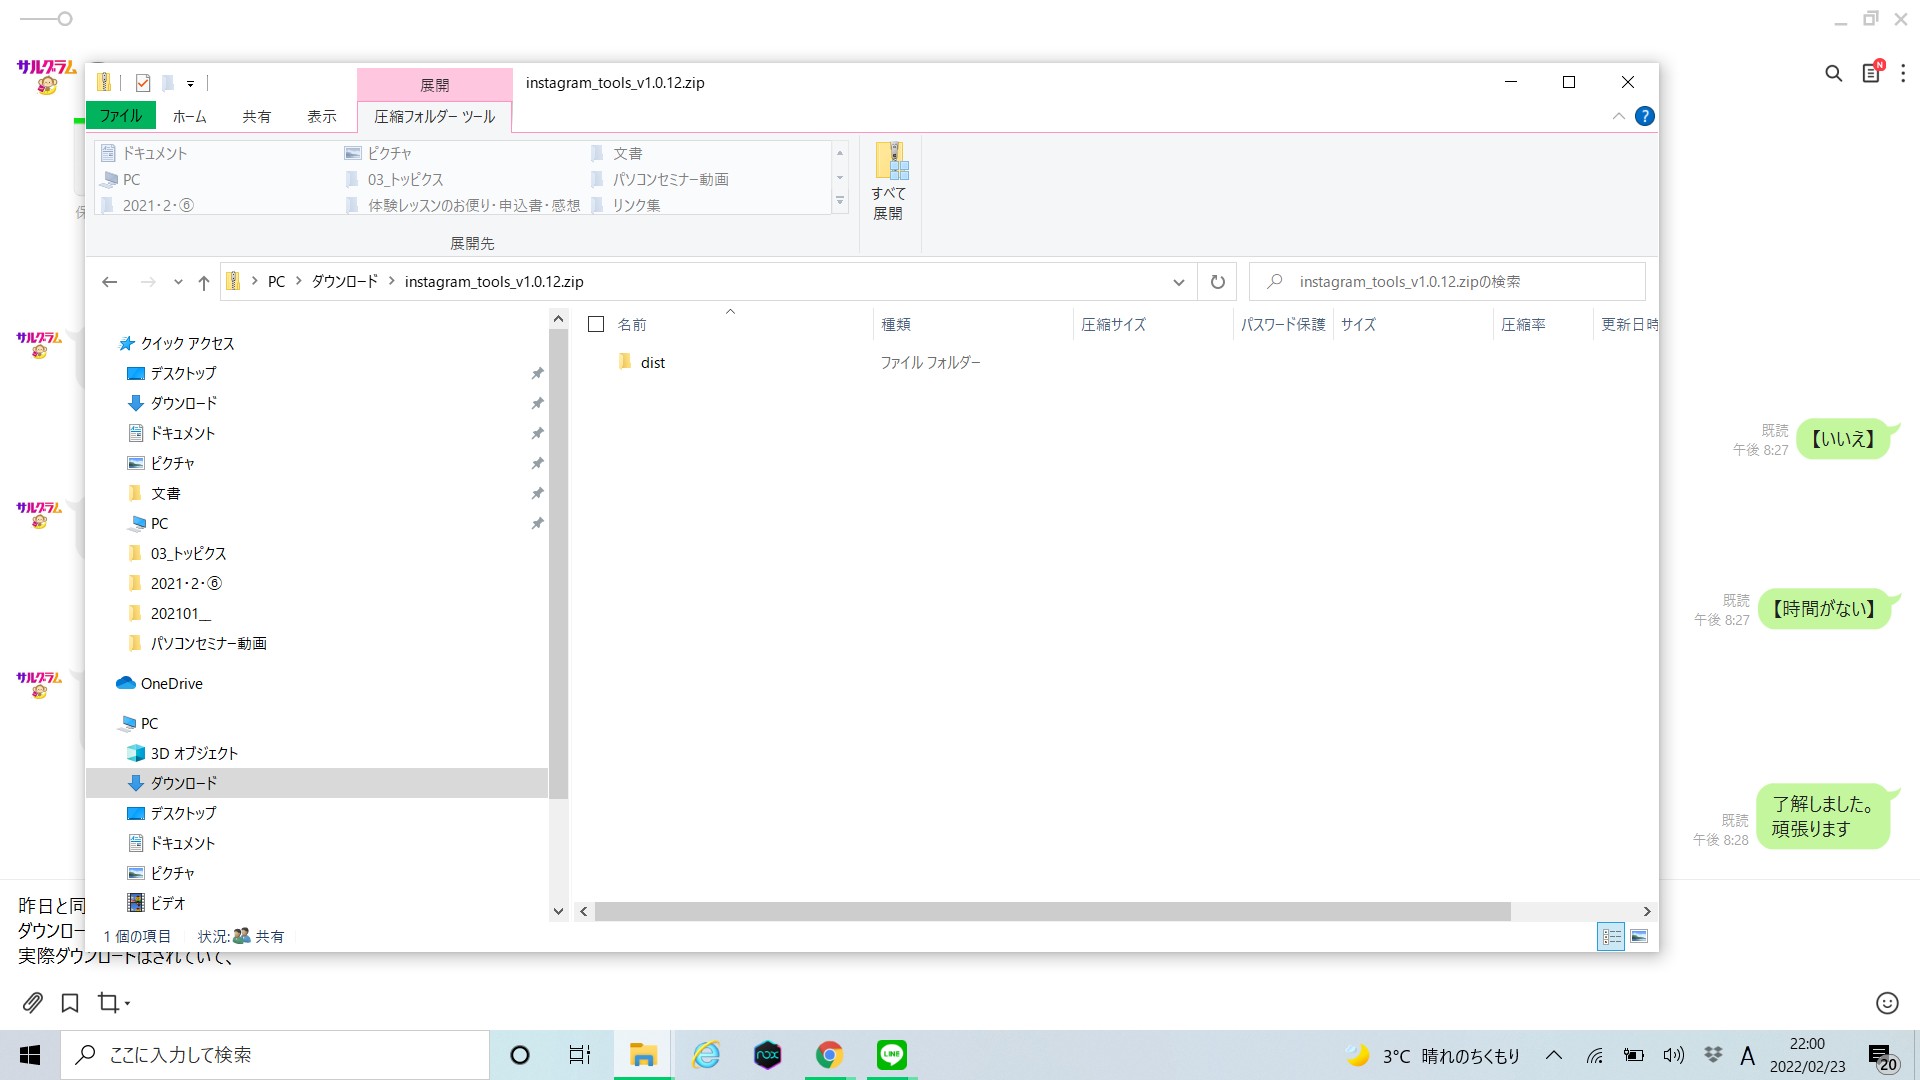Open the address bar history dropdown
This screenshot has width=1920, height=1080.
1179,282
